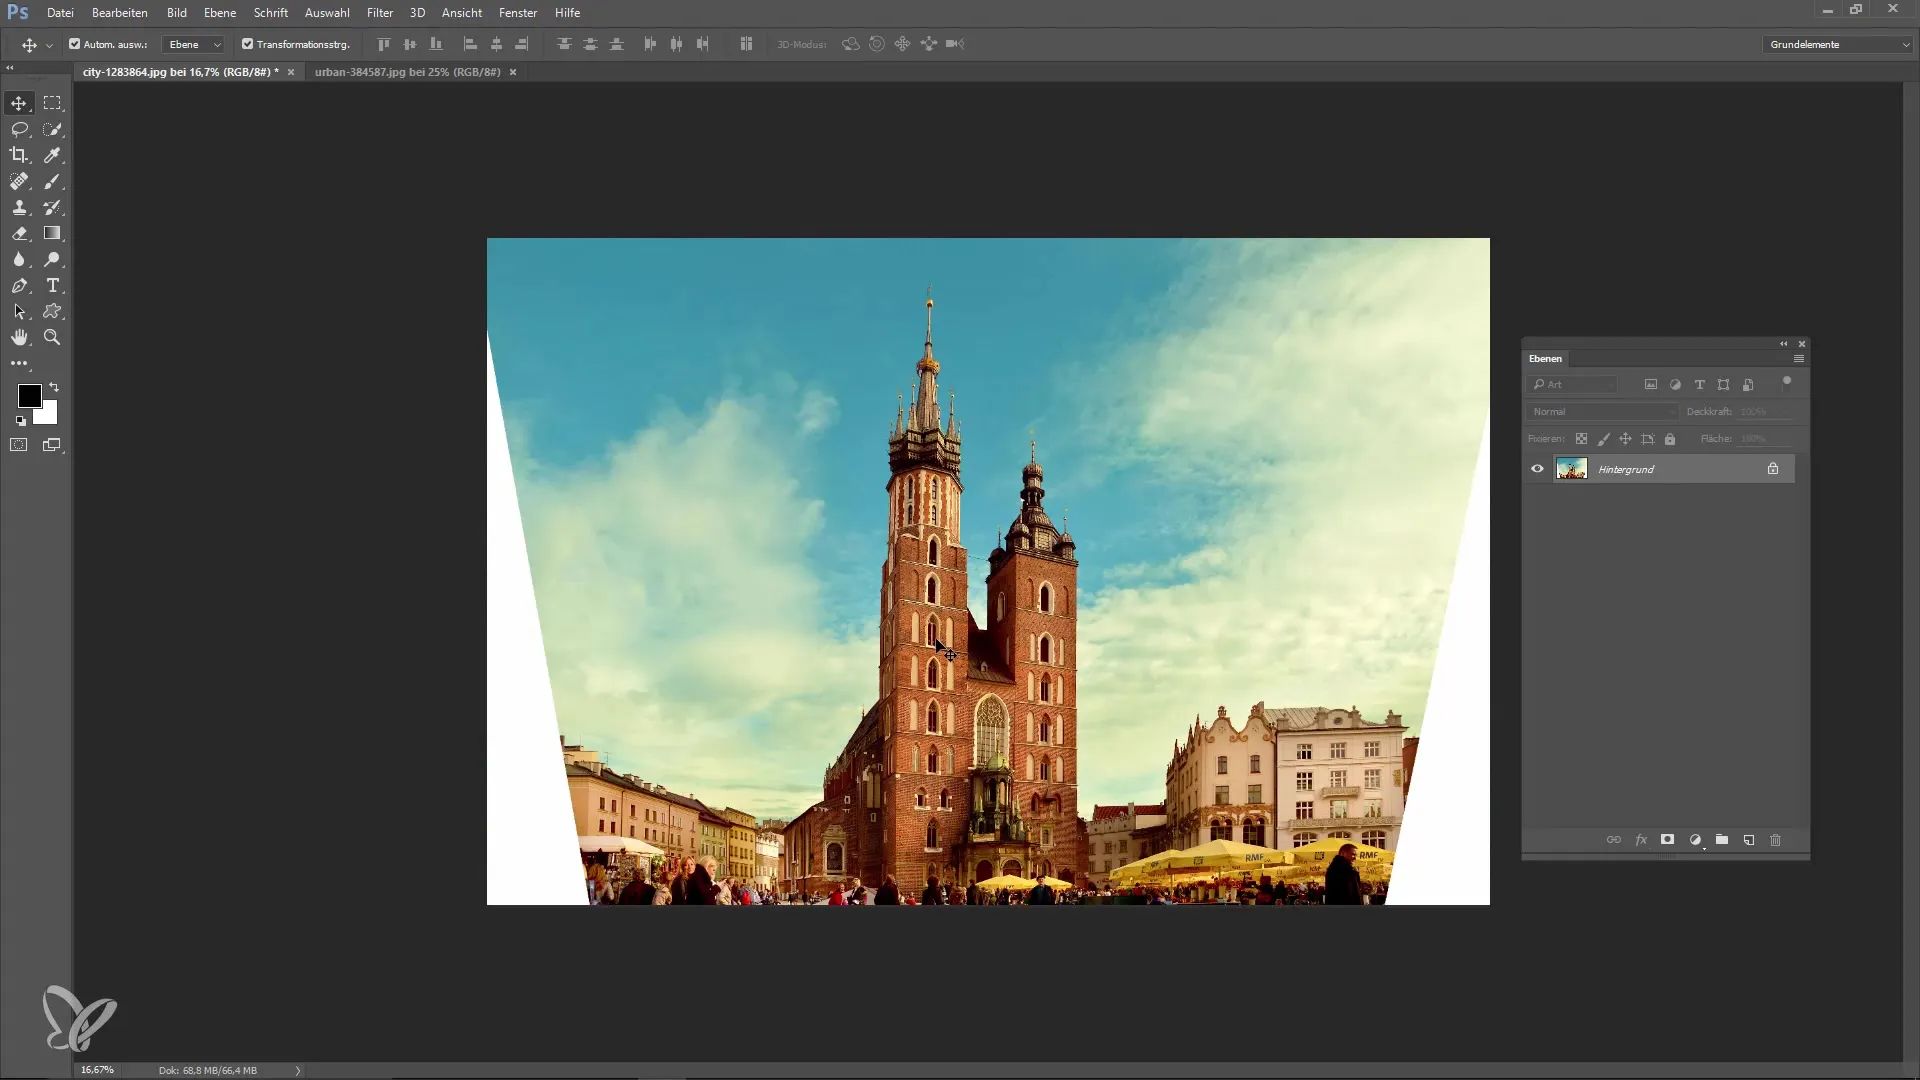The image size is (1920, 1080).
Task: Select the Brush tool
Action: click(x=52, y=181)
